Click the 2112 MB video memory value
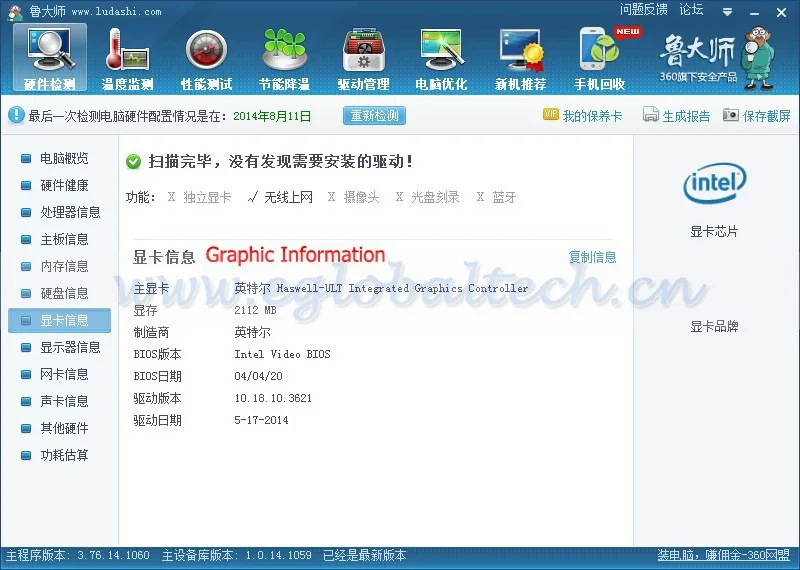800x570 pixels. click(x=255, y=310)
